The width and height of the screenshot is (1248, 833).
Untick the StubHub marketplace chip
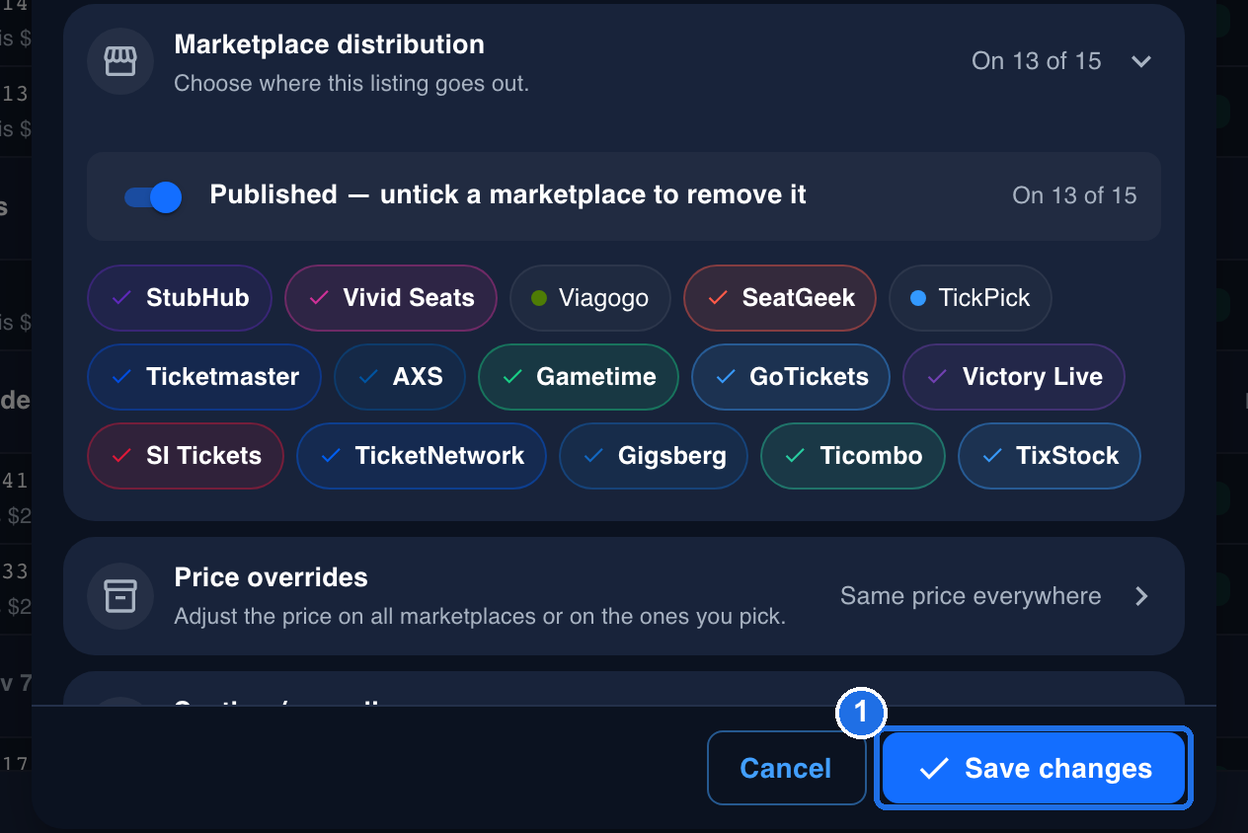click(179, 298)
